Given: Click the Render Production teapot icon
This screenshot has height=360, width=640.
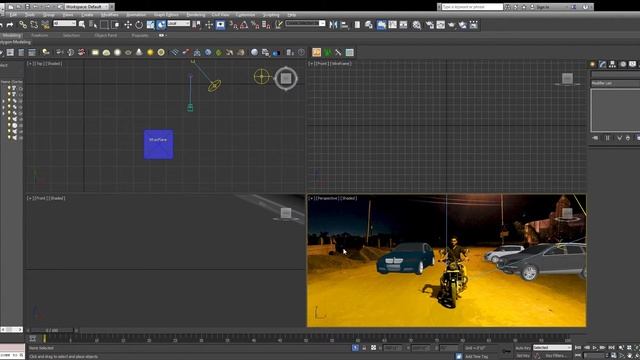Looking at the screenshot, I should tap(452, 25).
